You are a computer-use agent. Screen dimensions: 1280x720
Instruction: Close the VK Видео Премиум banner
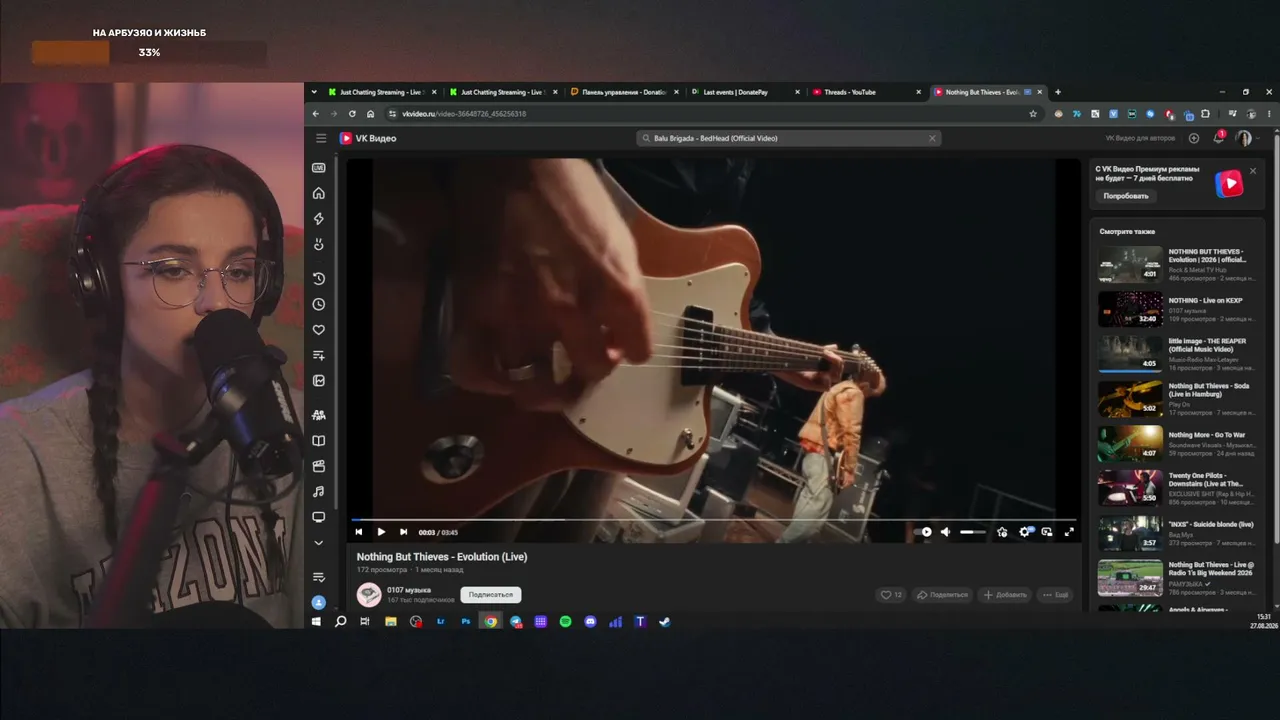pos(1253,171)
